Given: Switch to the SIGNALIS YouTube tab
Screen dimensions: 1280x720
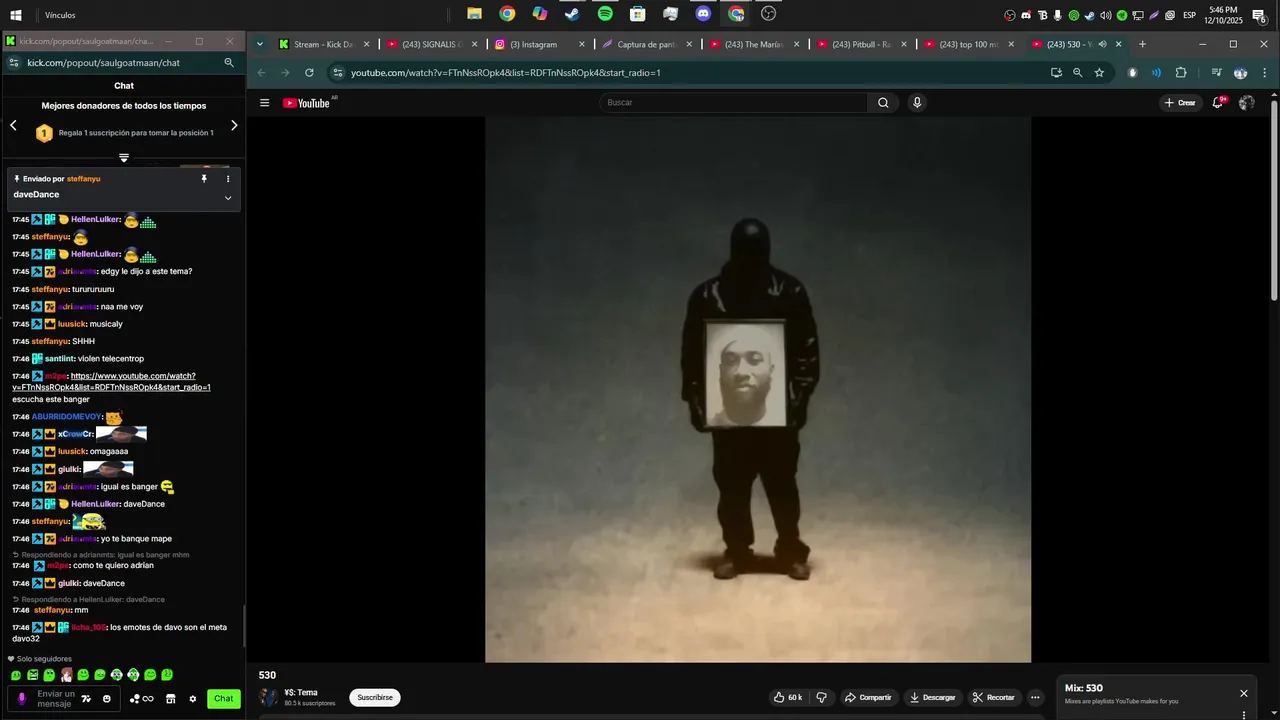Looking at the screenshot, I should point(431,44).
